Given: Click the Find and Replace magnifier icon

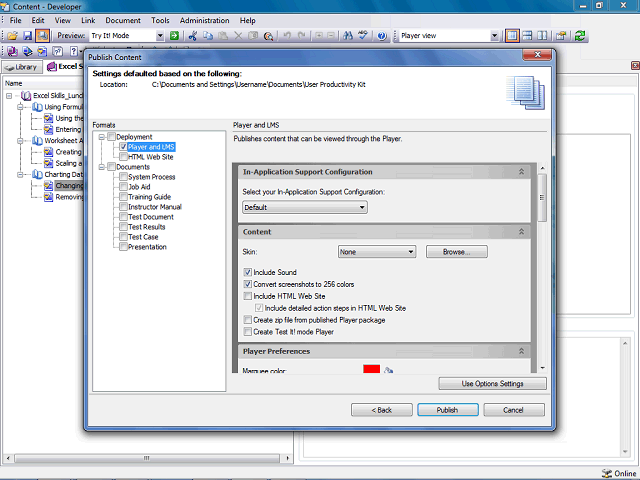Looking at the screenshot, I should click(x=268, y=36).
